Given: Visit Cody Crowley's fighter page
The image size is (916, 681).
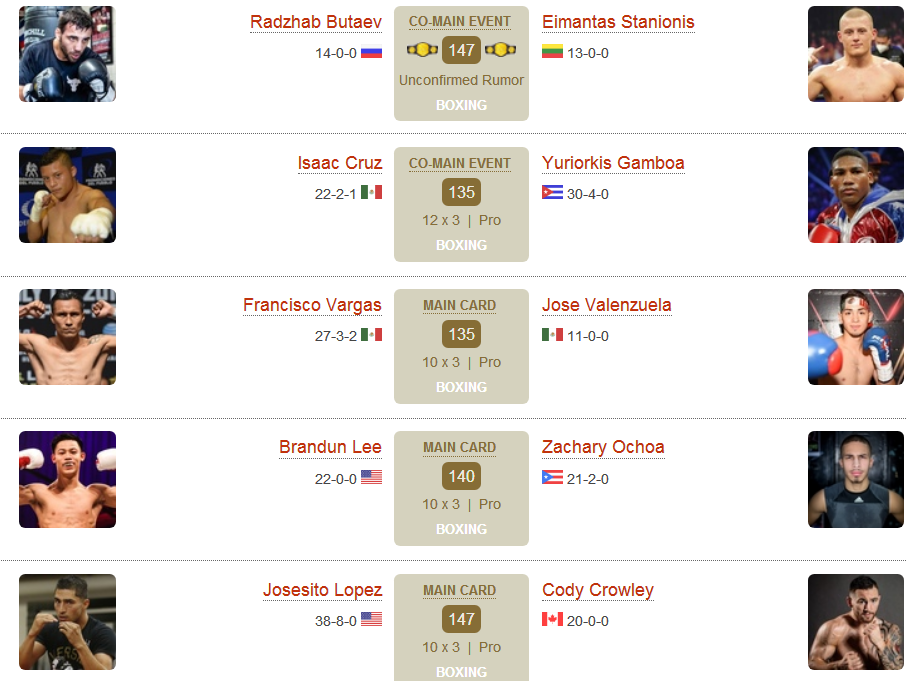Looking at the screenshot, I should (x=598, y=590).
